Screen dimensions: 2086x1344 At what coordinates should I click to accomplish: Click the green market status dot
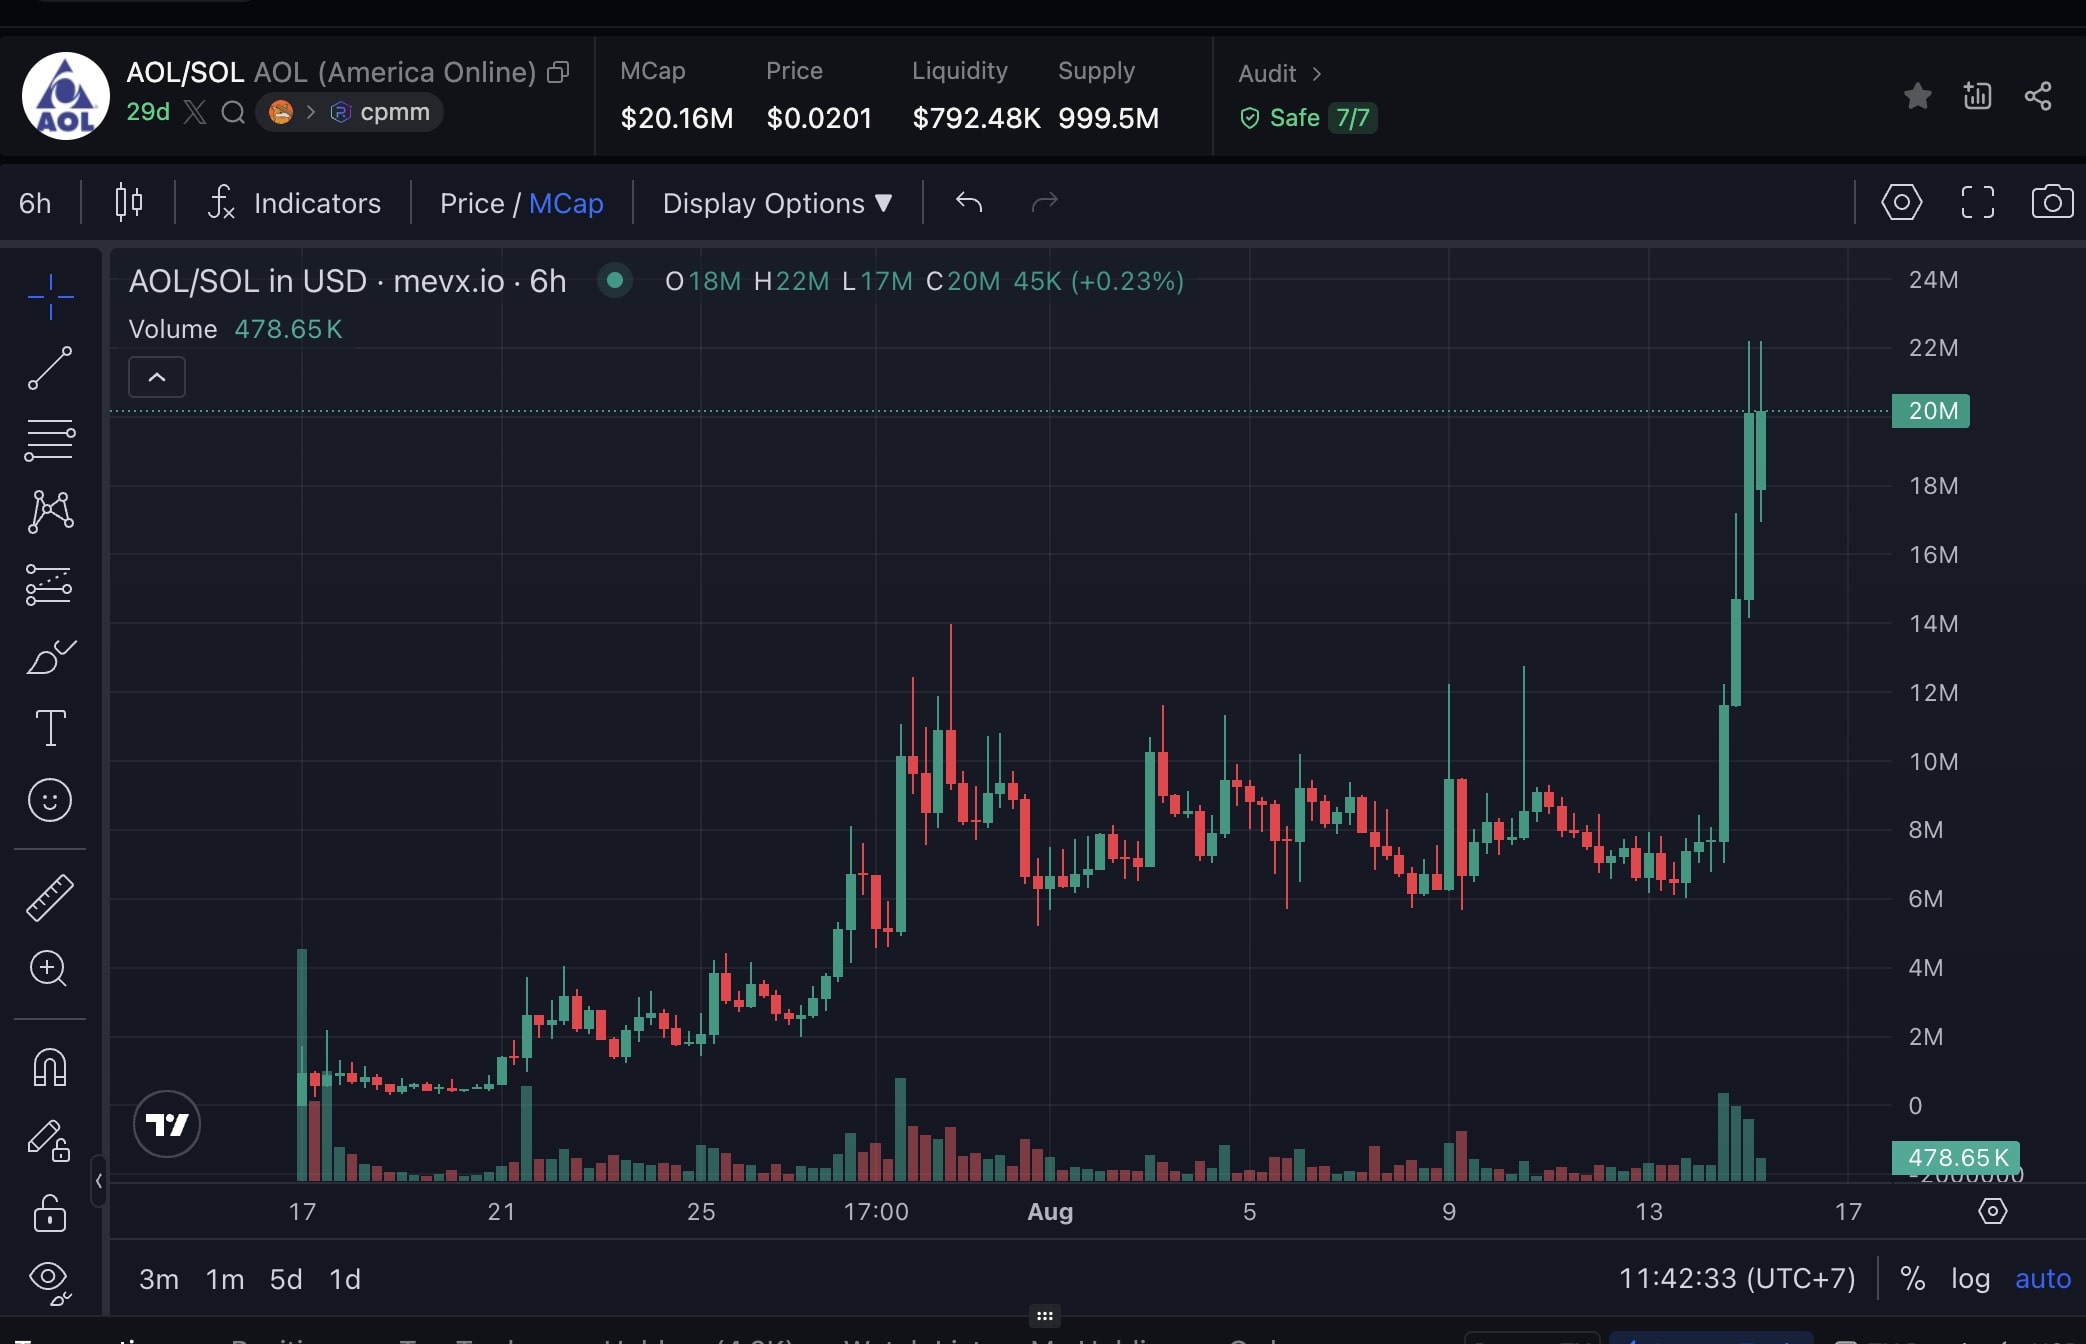point(615,281)
